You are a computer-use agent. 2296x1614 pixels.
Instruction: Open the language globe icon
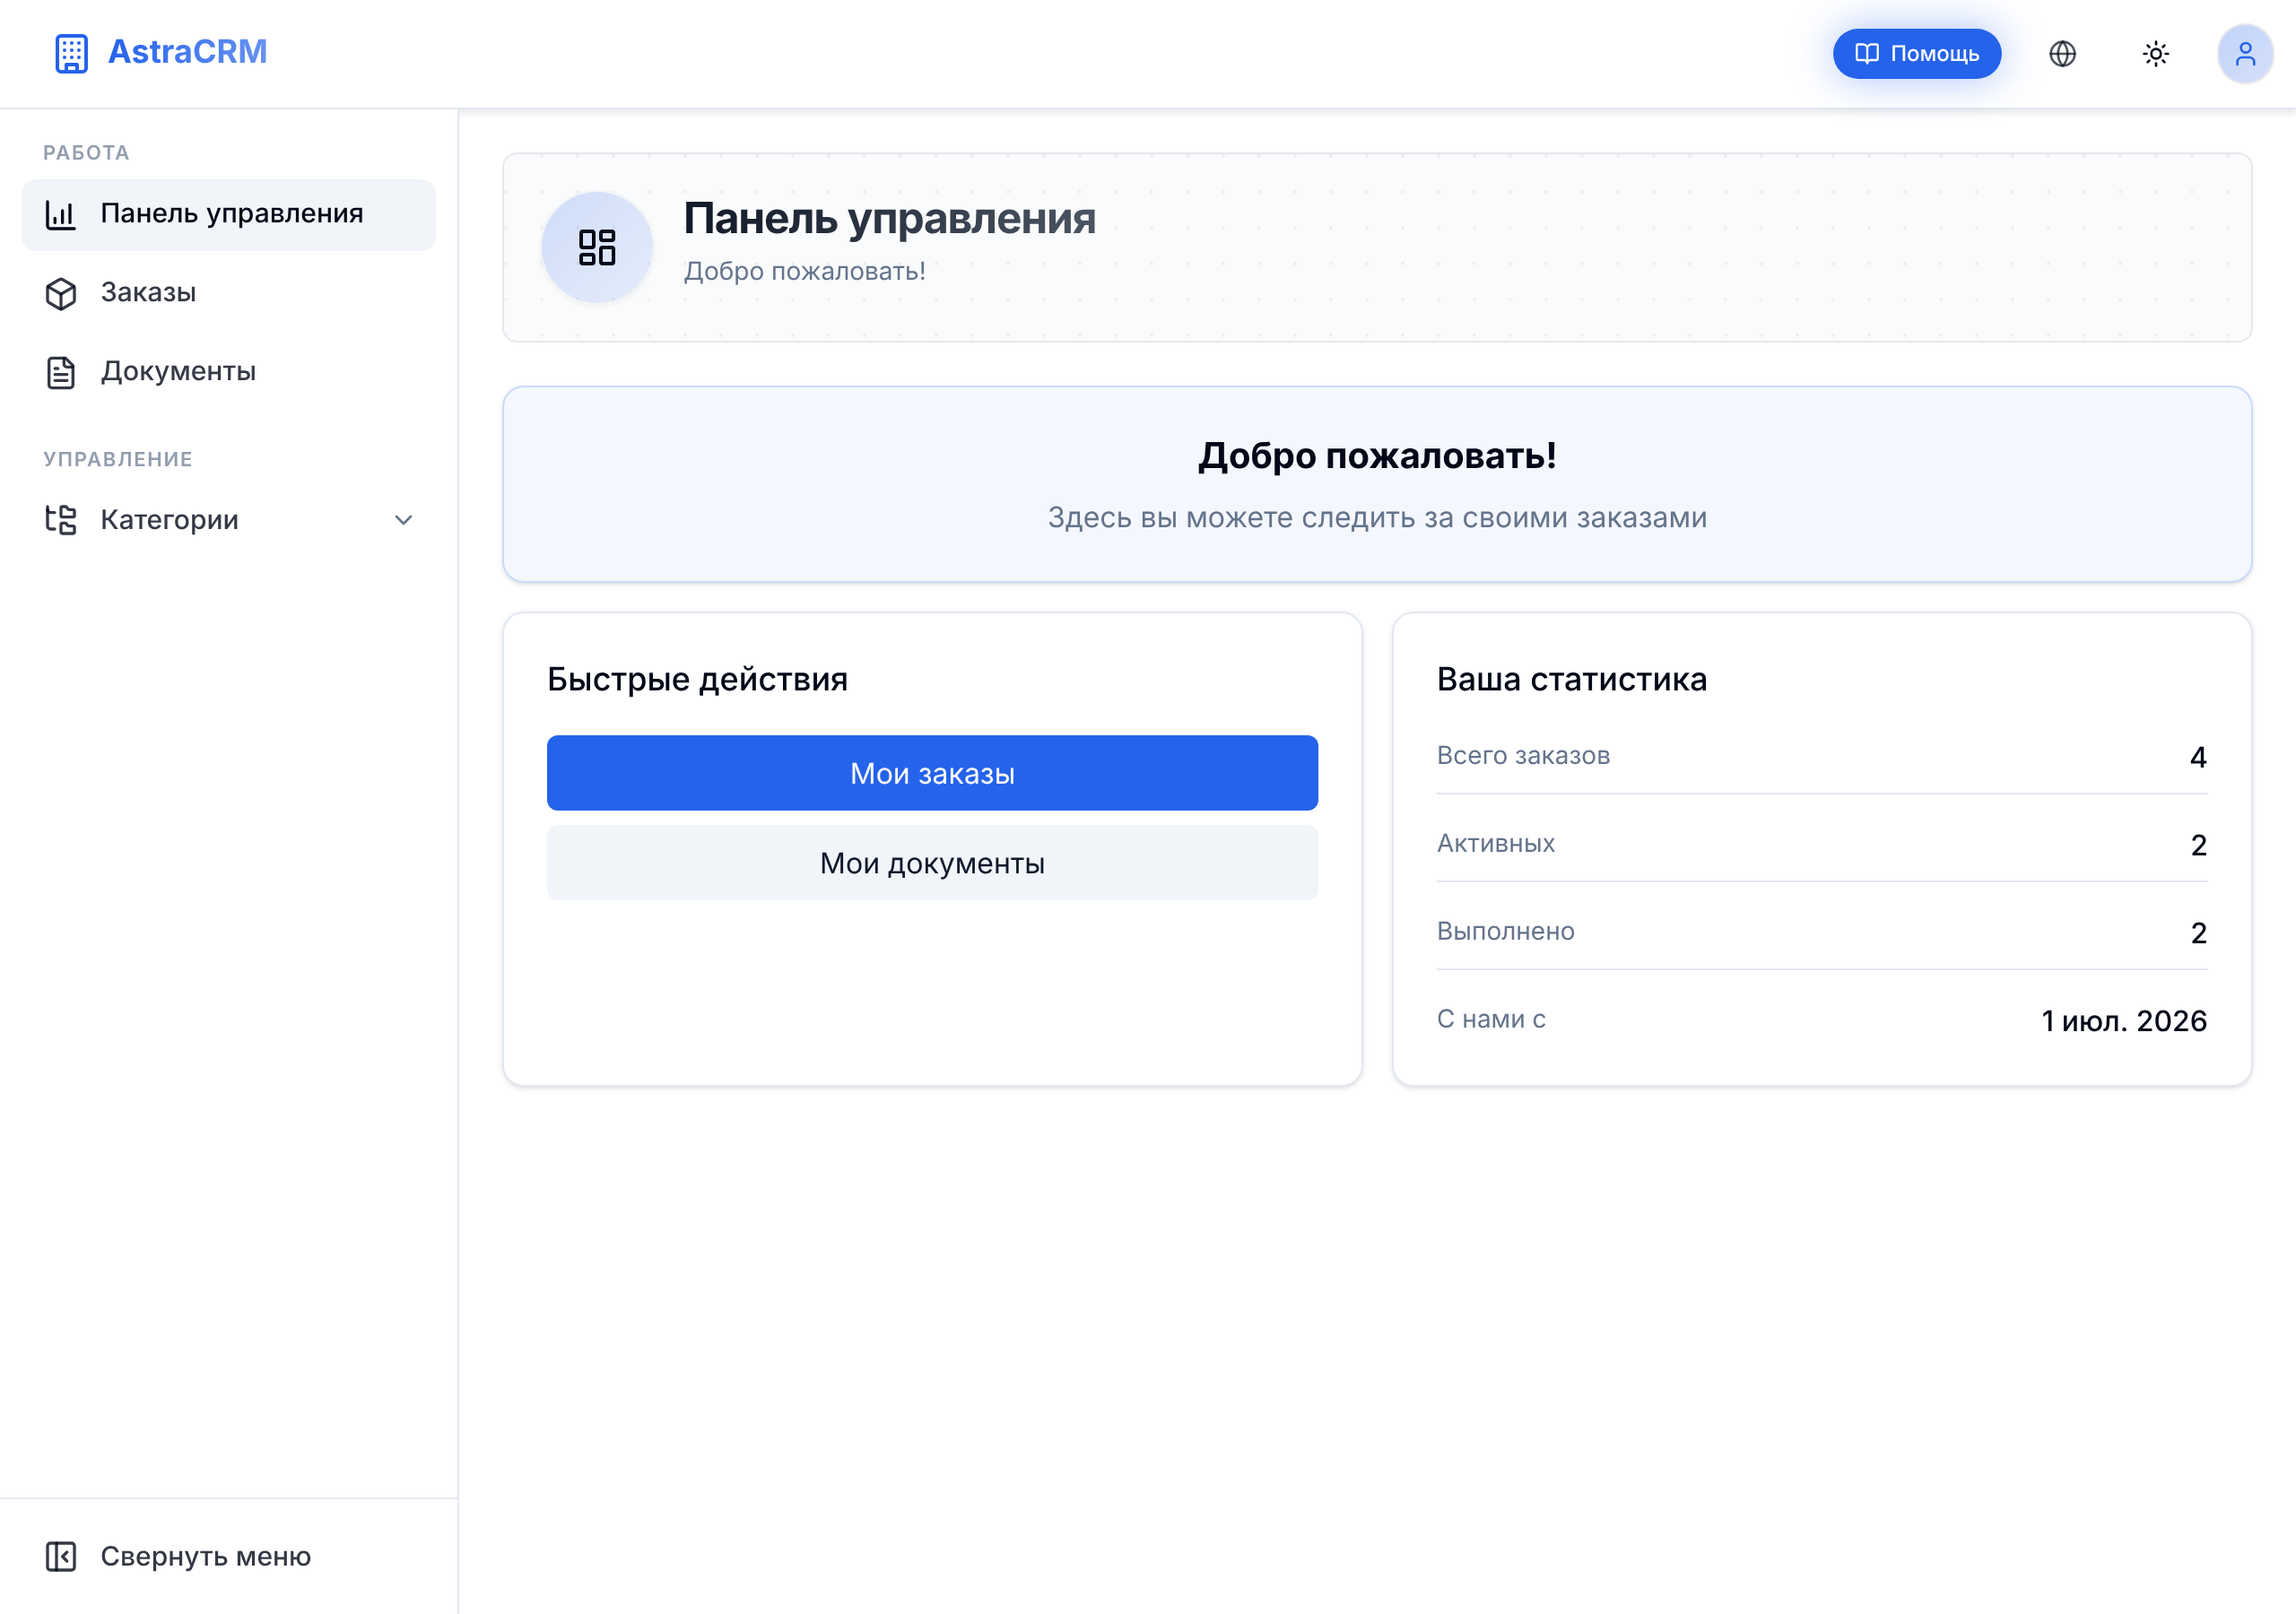(x=2062, y=53)
